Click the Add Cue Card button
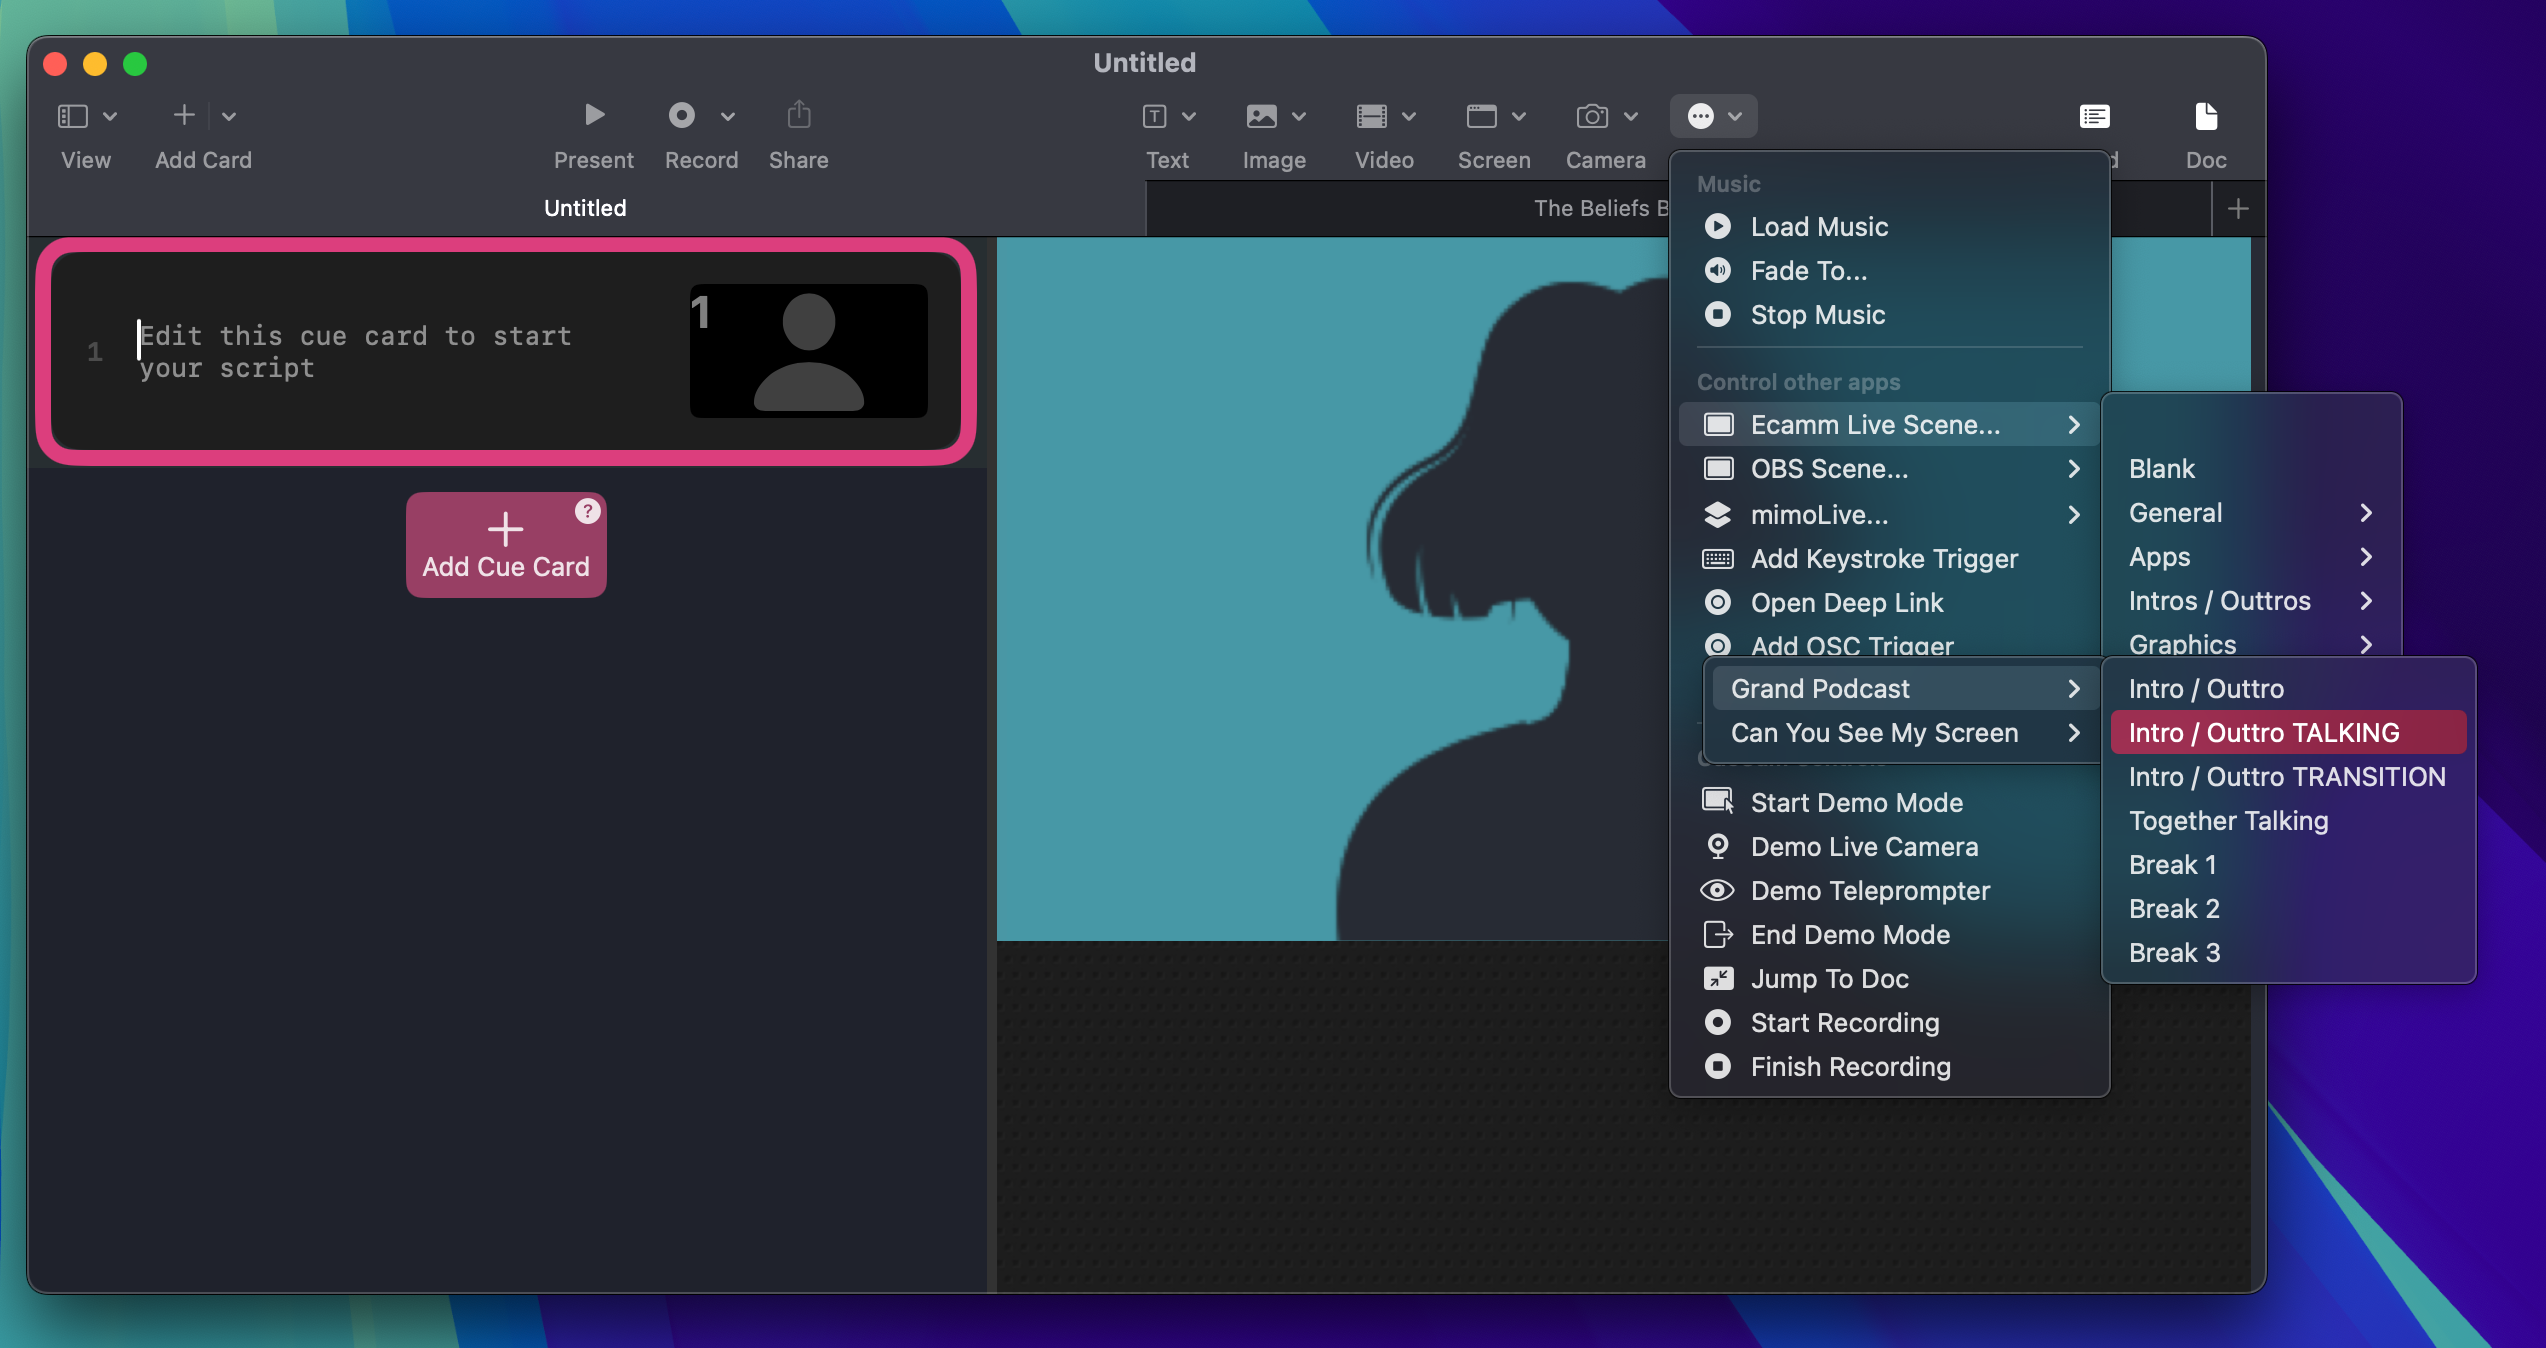 tap(506, 545)
